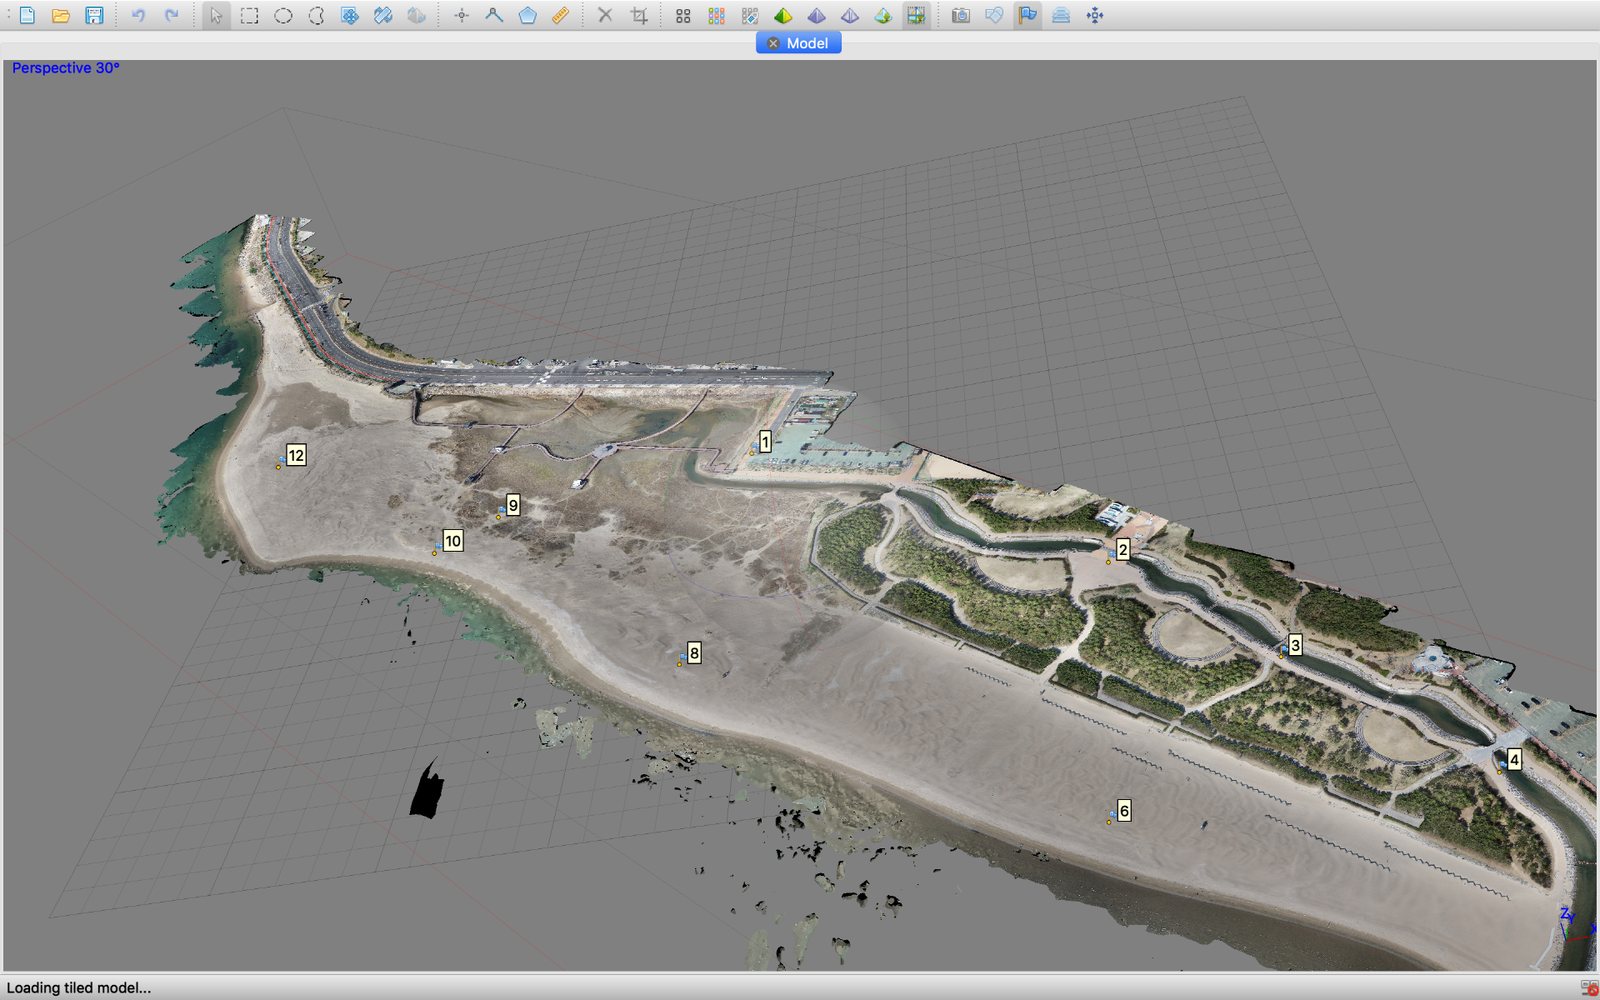Viewport: 1600px width, 1000px height.
Task: Activate the Resize Region tool
Action: click(383, 15)
